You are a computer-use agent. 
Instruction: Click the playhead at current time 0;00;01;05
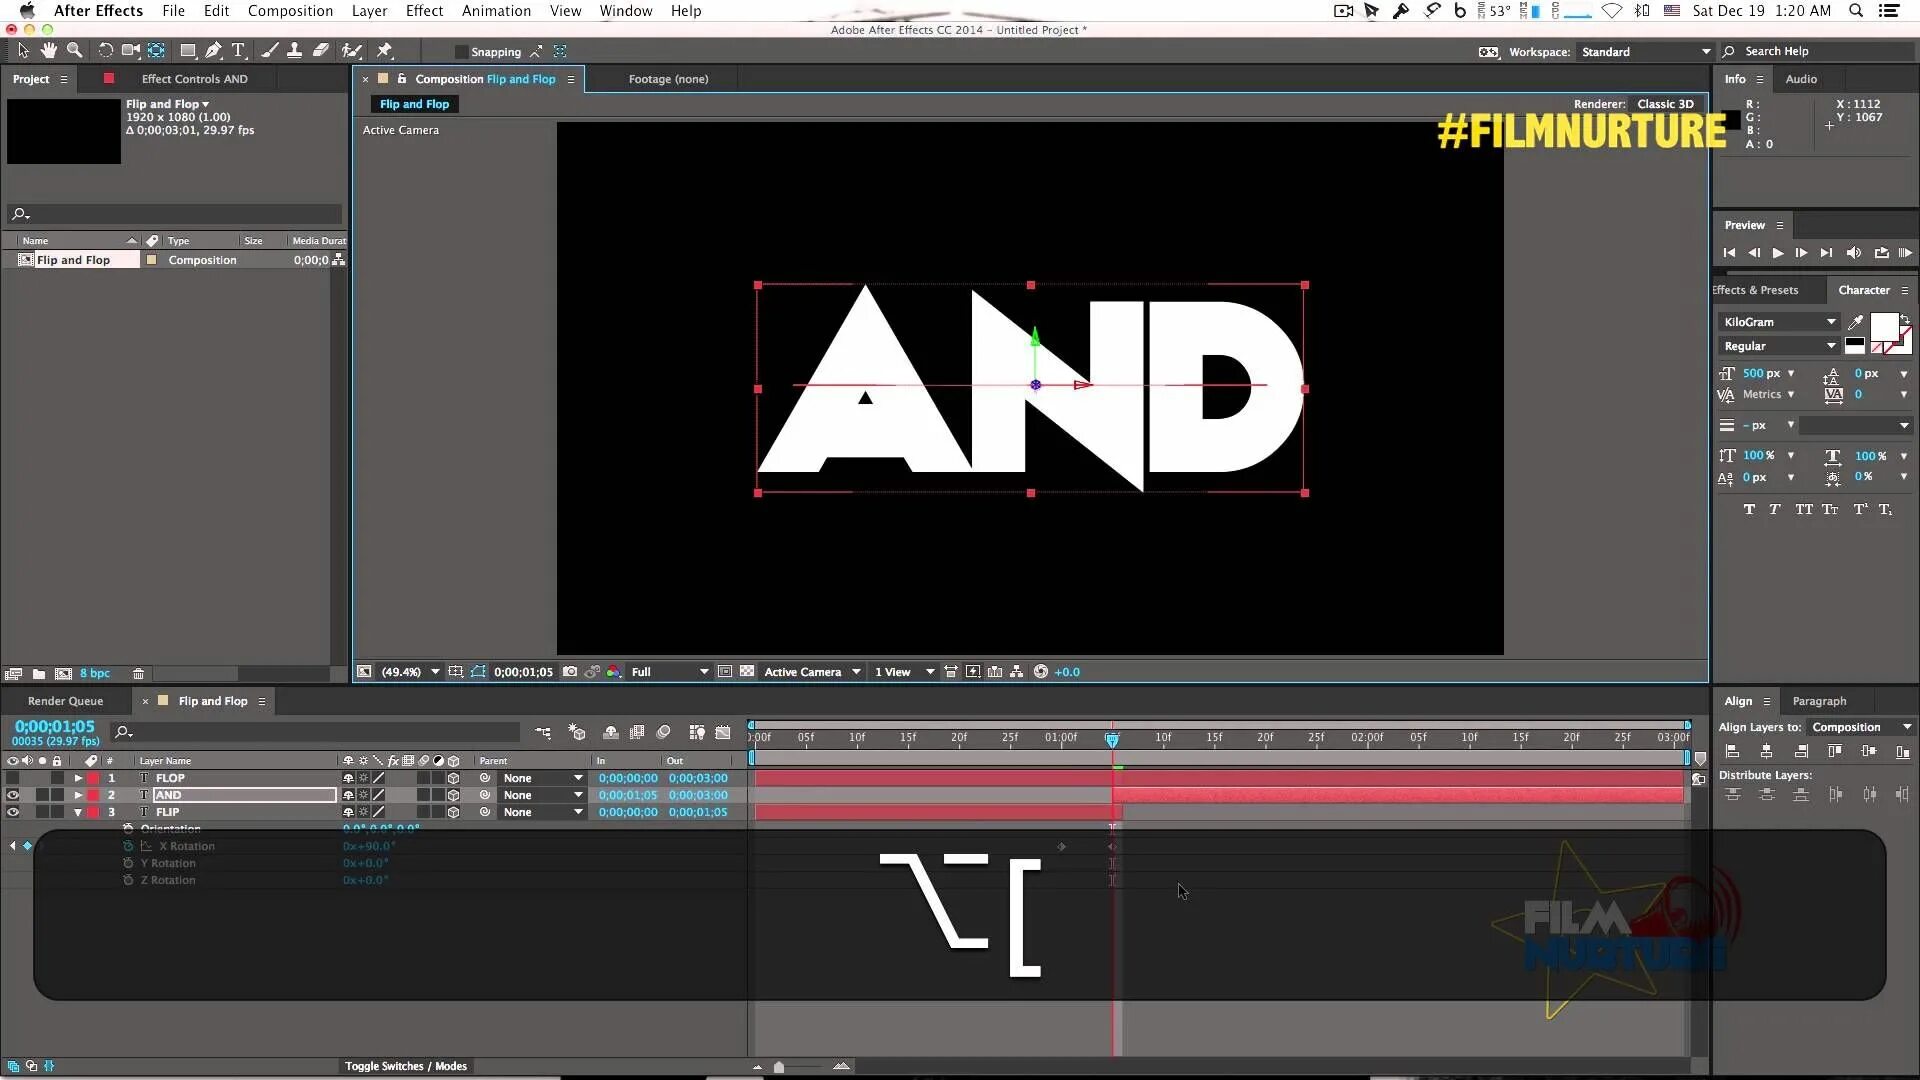1112,738
